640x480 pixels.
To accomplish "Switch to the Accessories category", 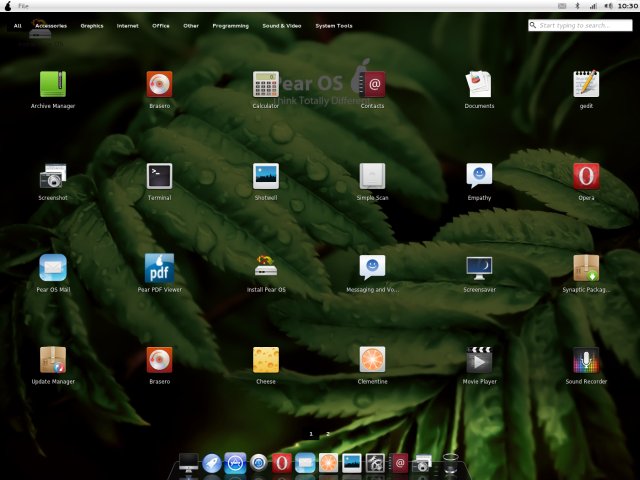I will click(x=51, y=26).
